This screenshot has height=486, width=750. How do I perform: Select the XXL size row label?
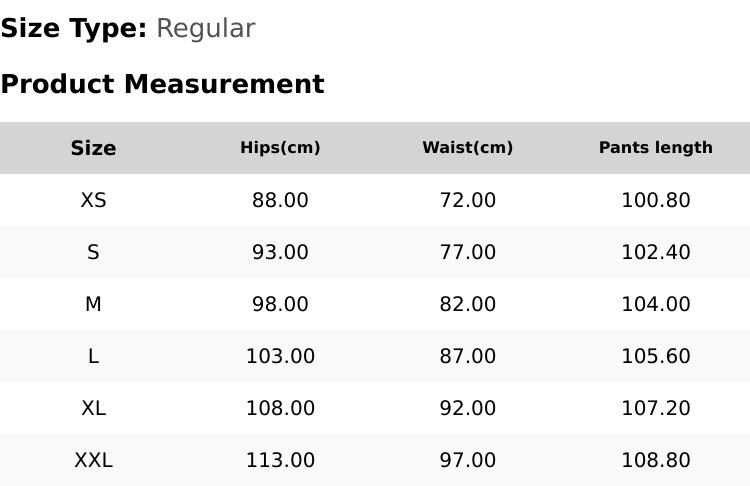coord(93,460)
